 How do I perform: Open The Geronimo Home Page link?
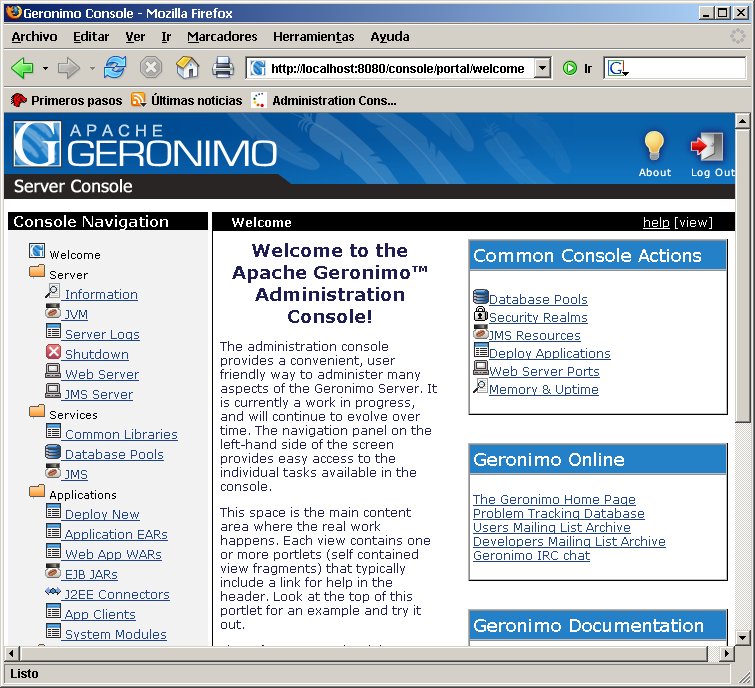(554, 499)
